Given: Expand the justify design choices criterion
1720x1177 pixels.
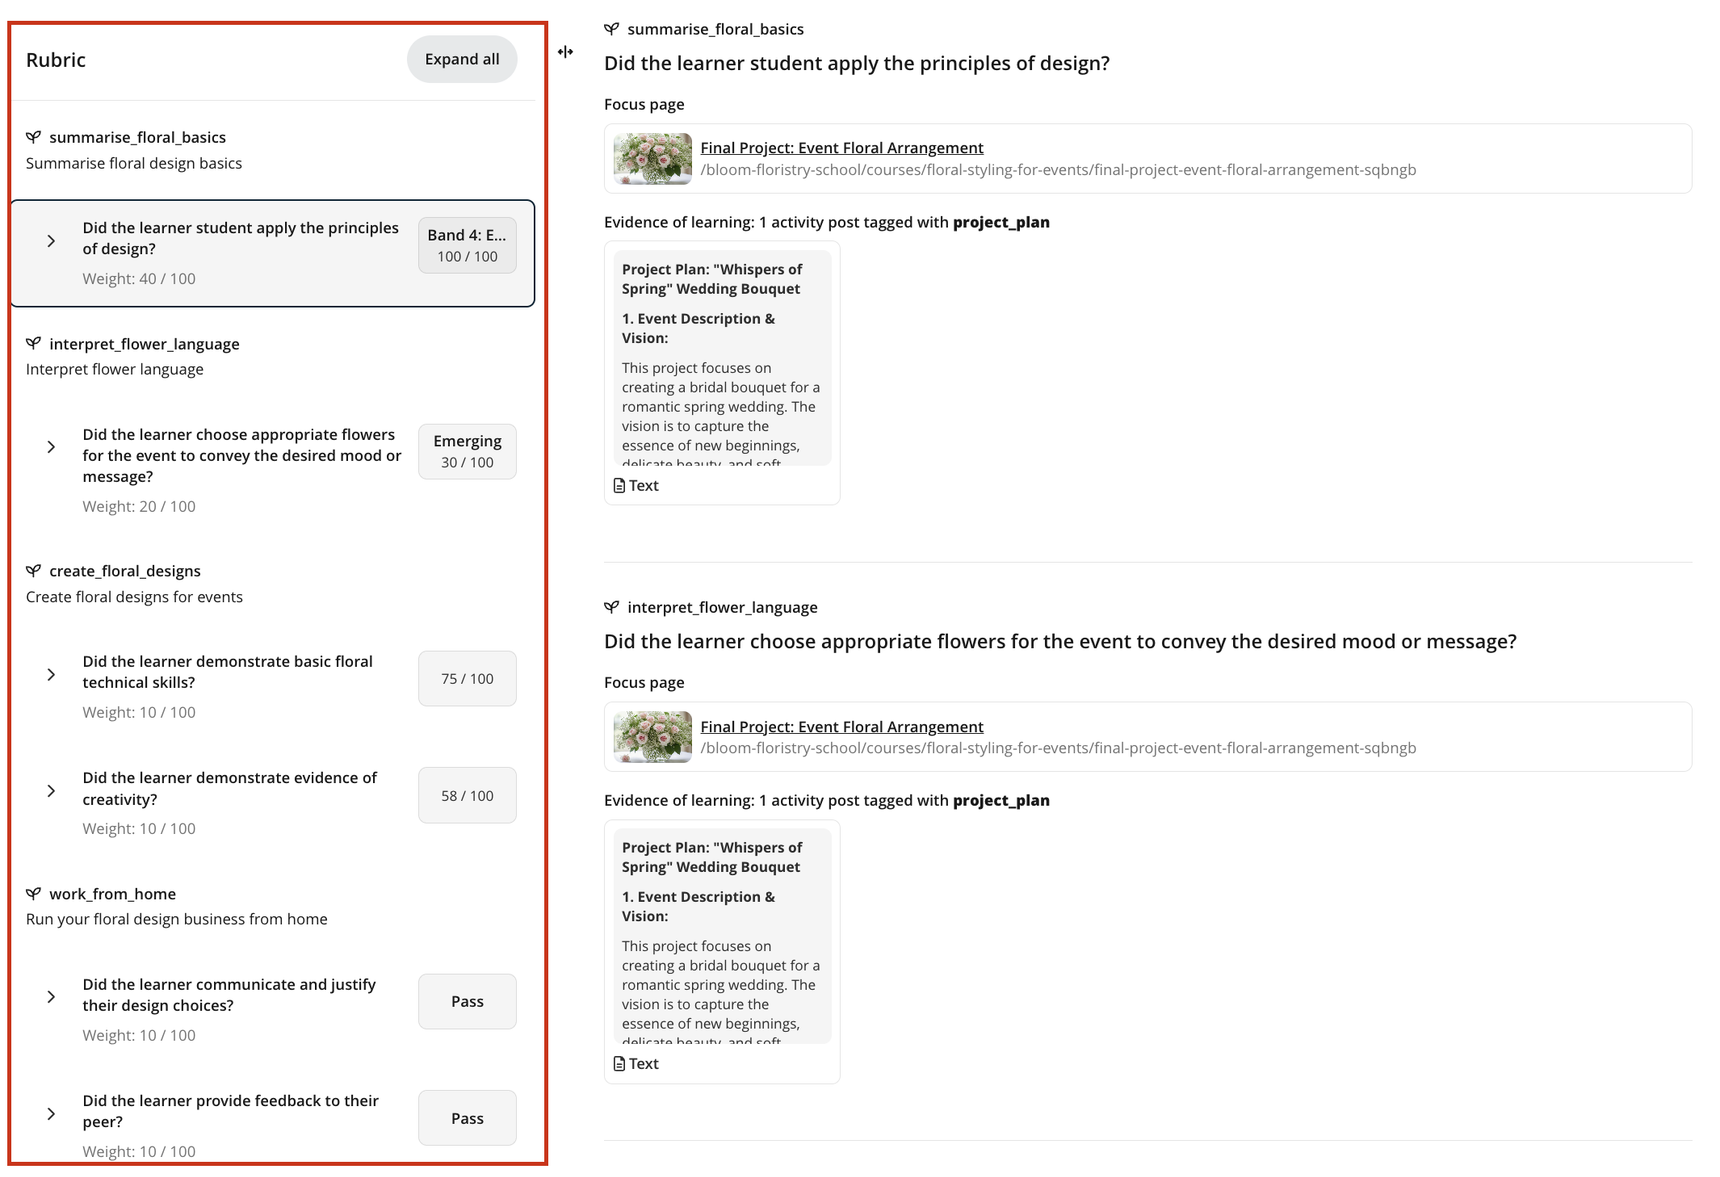Looking at the screenshot, I should [x=51, y=997].
